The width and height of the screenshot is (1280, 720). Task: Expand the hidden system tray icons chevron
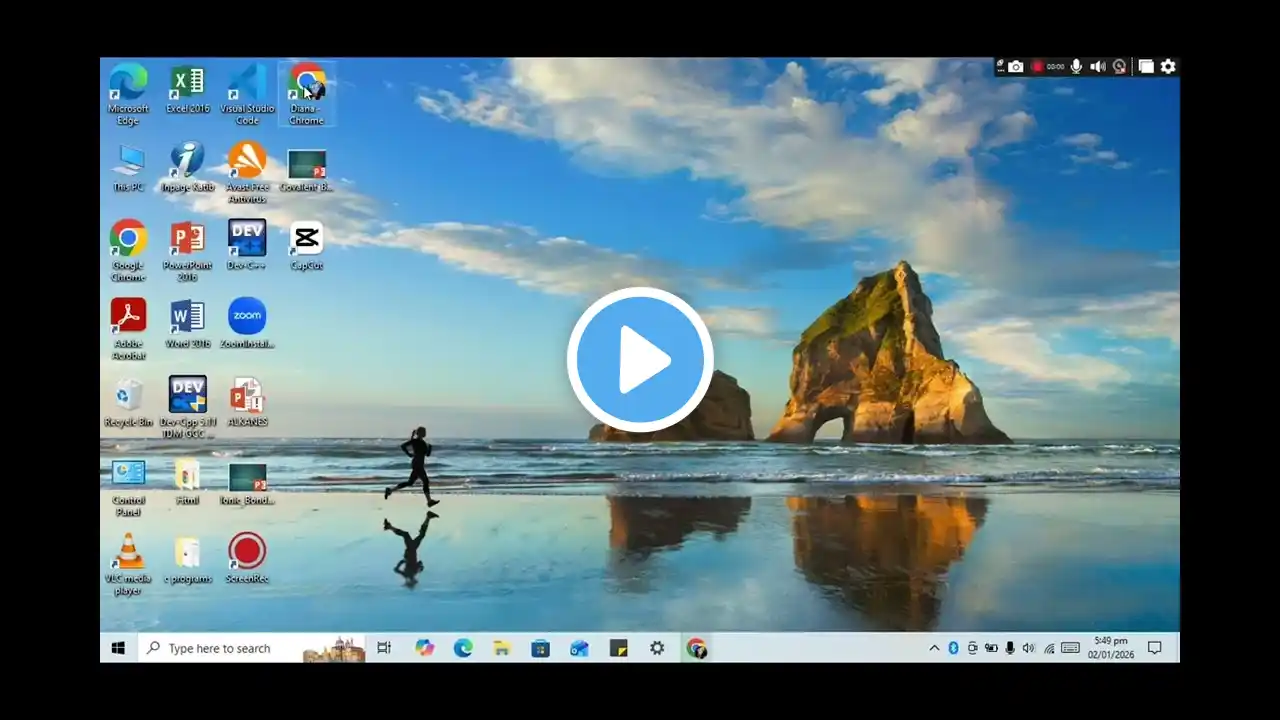(x=934, y=648)
